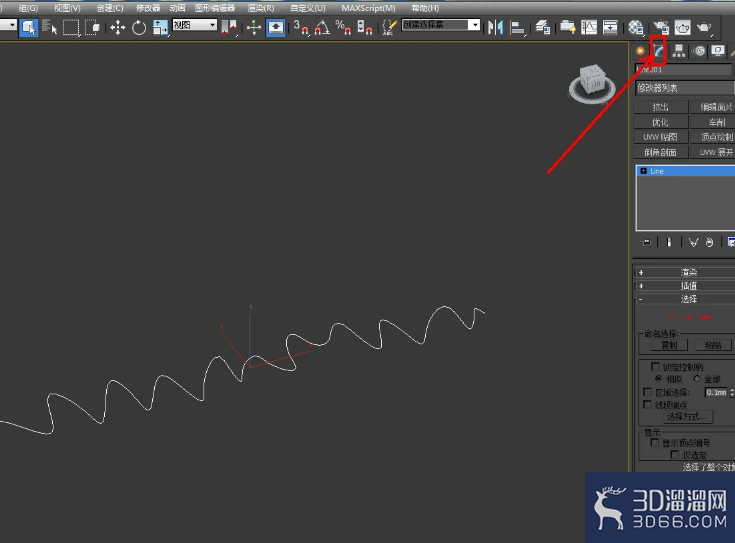Viewport: 735px width, 543px height.
Task: Open the named selection sets dropdown
Action: tap(441, 25)
